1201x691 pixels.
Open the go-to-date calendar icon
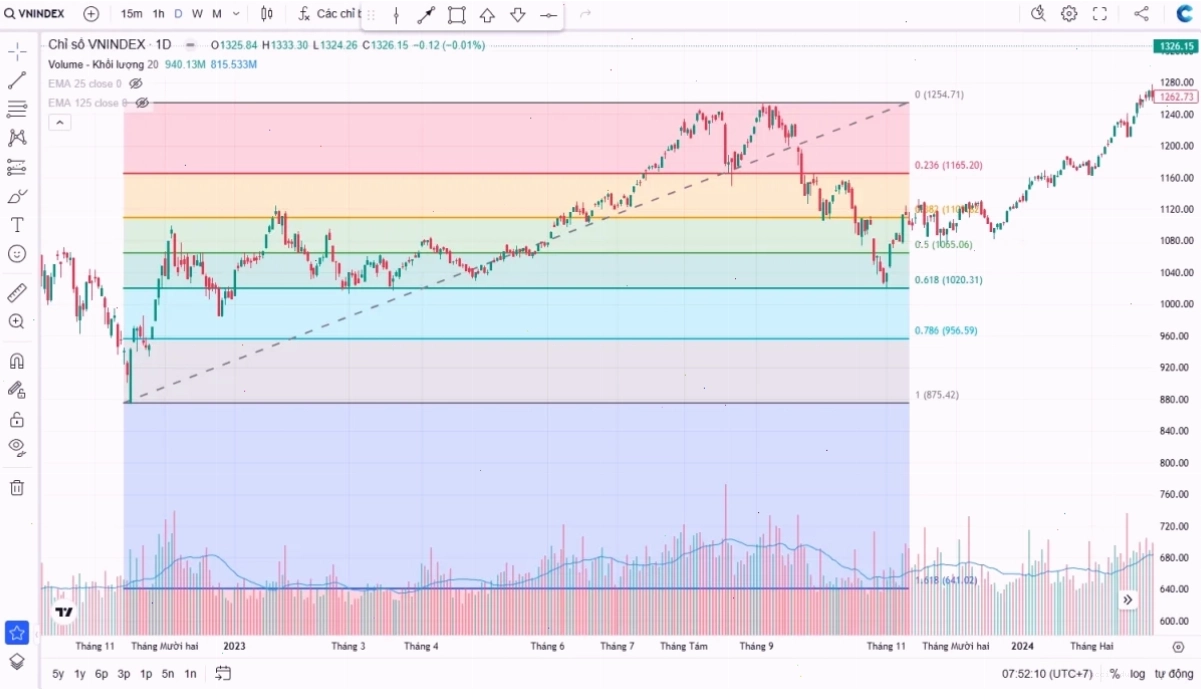tap(222, 673)
